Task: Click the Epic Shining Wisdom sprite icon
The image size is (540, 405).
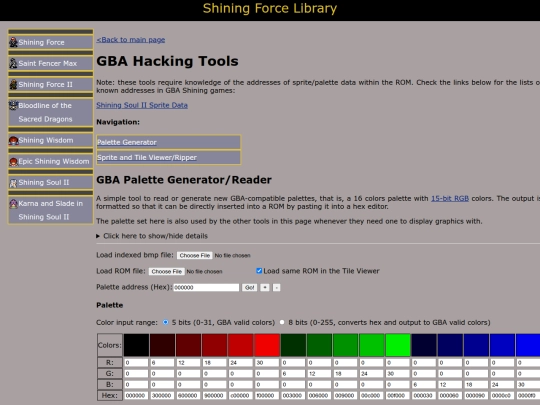Action: [13, 161]
